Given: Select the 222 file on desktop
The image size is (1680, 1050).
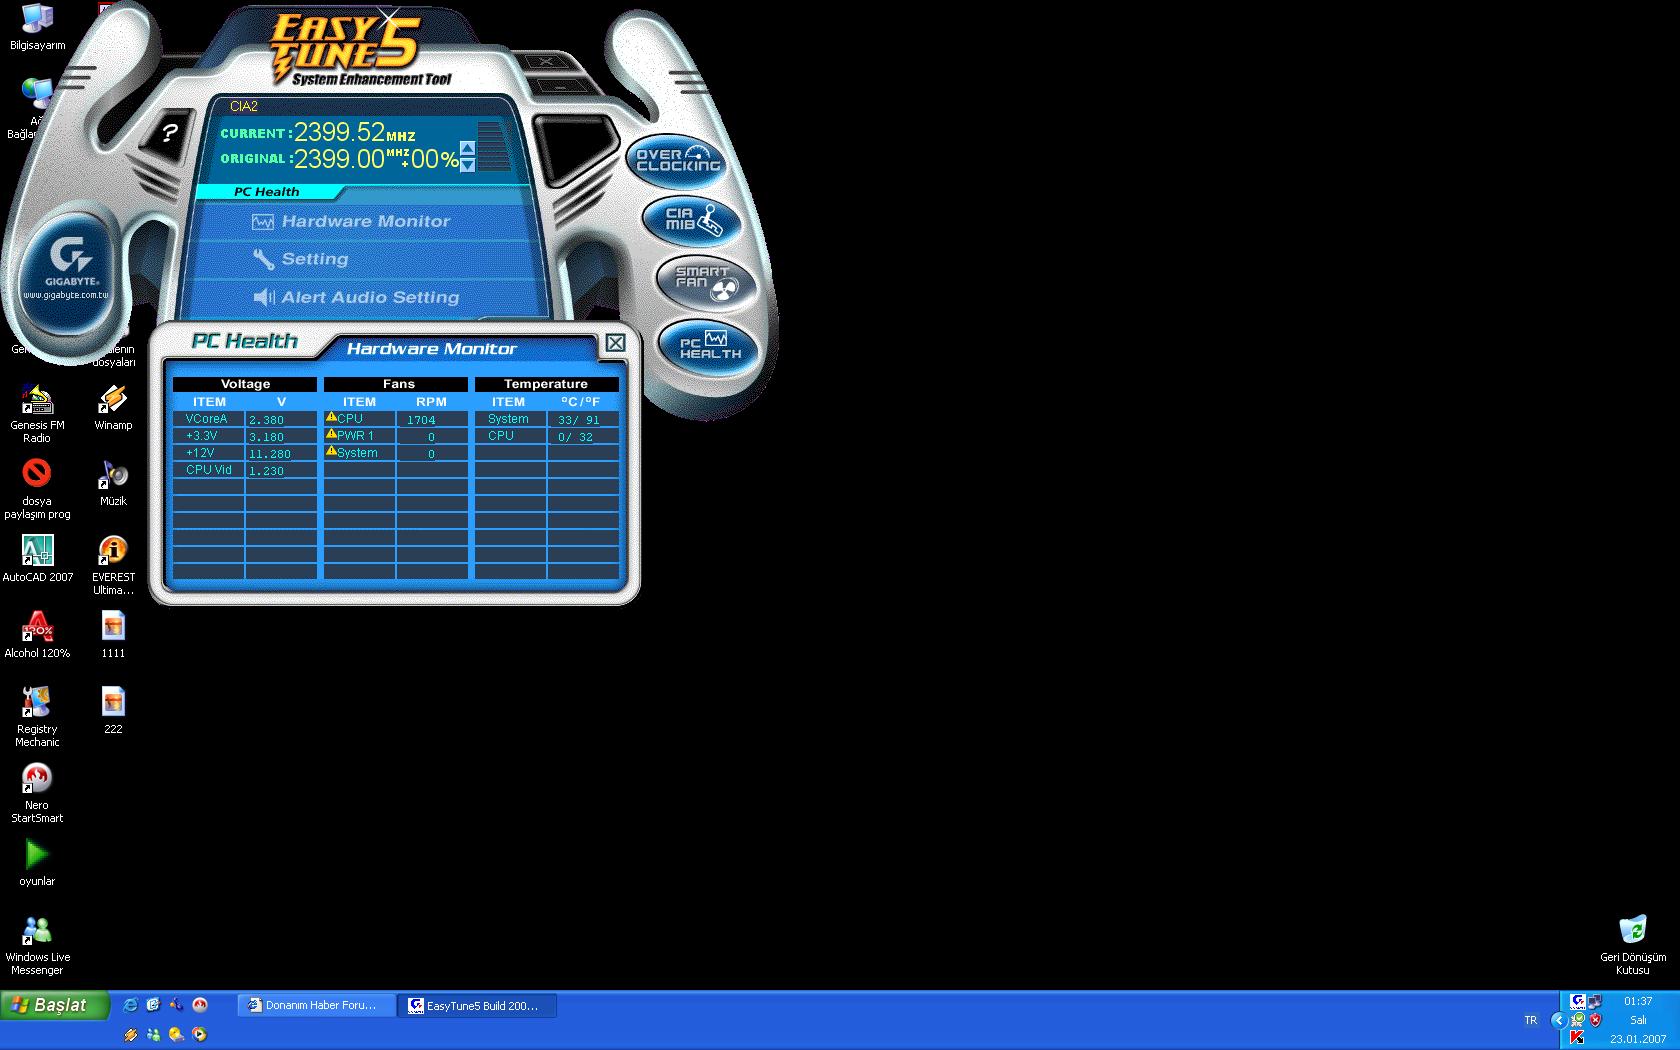Looking at the screenshot, I should pos(113,711).
